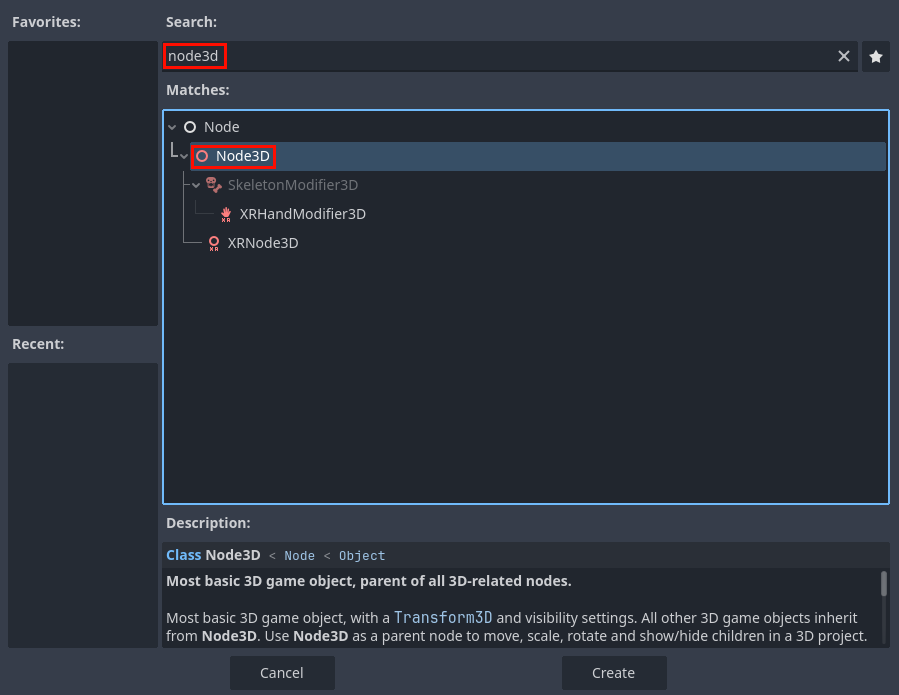Select XRHandModifier3D in the matches tree
899x695 pixels.
302,214
